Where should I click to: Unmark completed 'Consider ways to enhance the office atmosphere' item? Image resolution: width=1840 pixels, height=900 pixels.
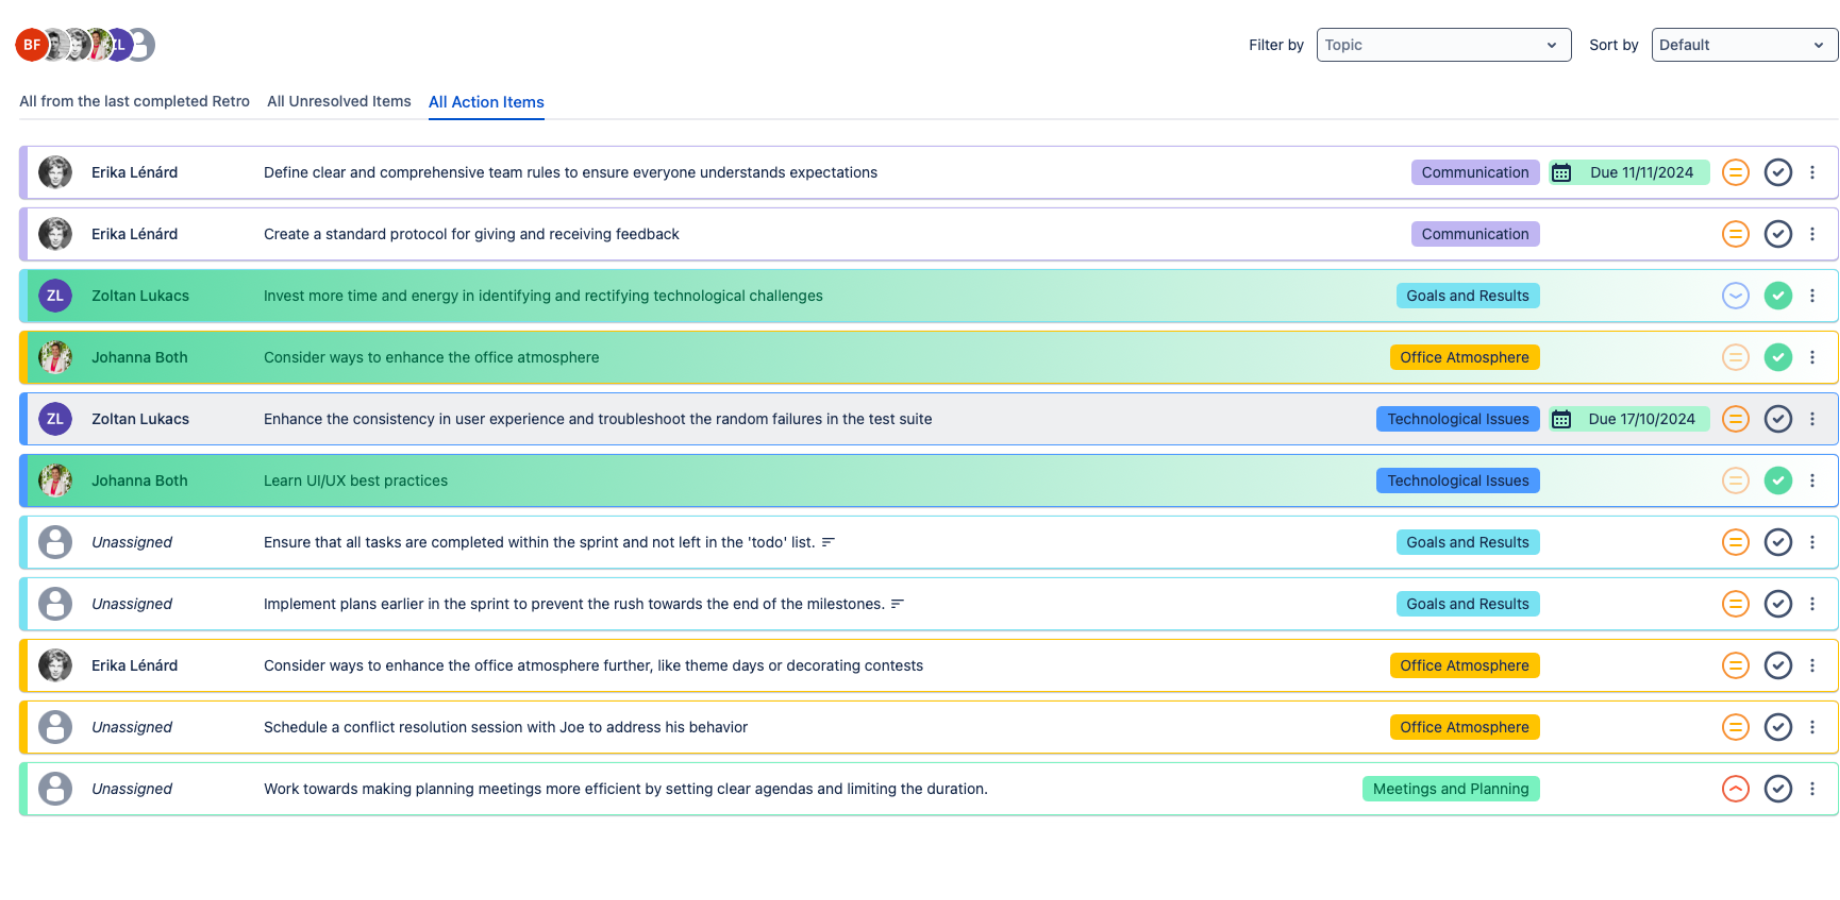click(1777, 357)
